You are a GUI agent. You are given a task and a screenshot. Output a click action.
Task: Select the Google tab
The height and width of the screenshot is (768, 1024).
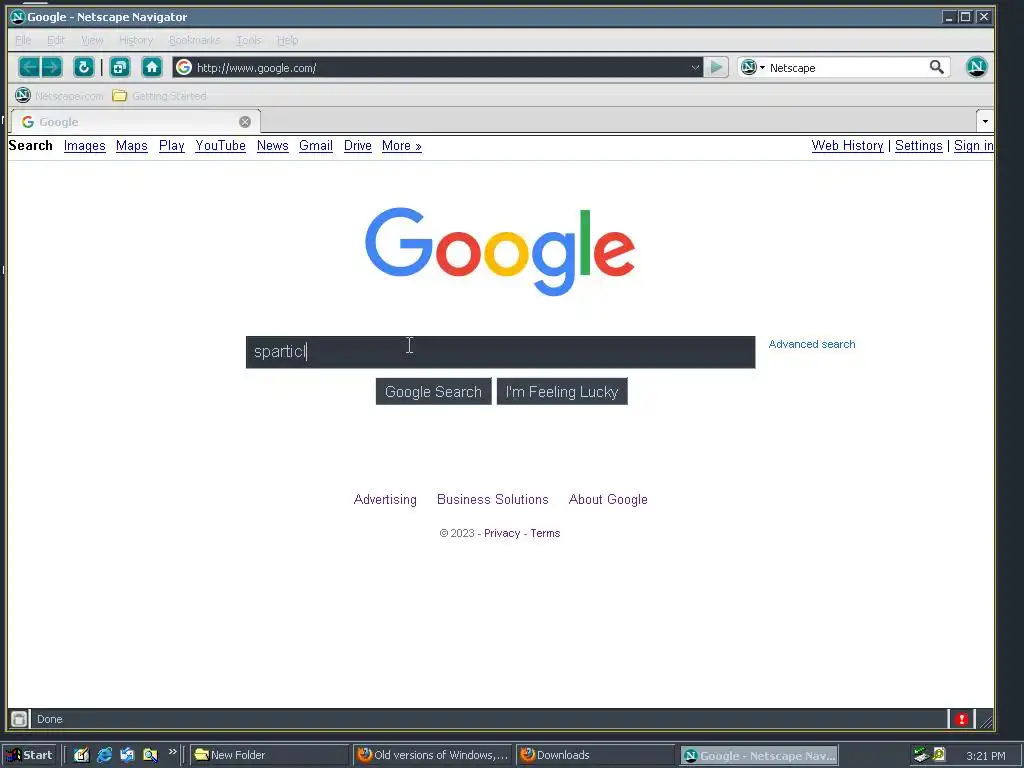(x=136, y=121)
